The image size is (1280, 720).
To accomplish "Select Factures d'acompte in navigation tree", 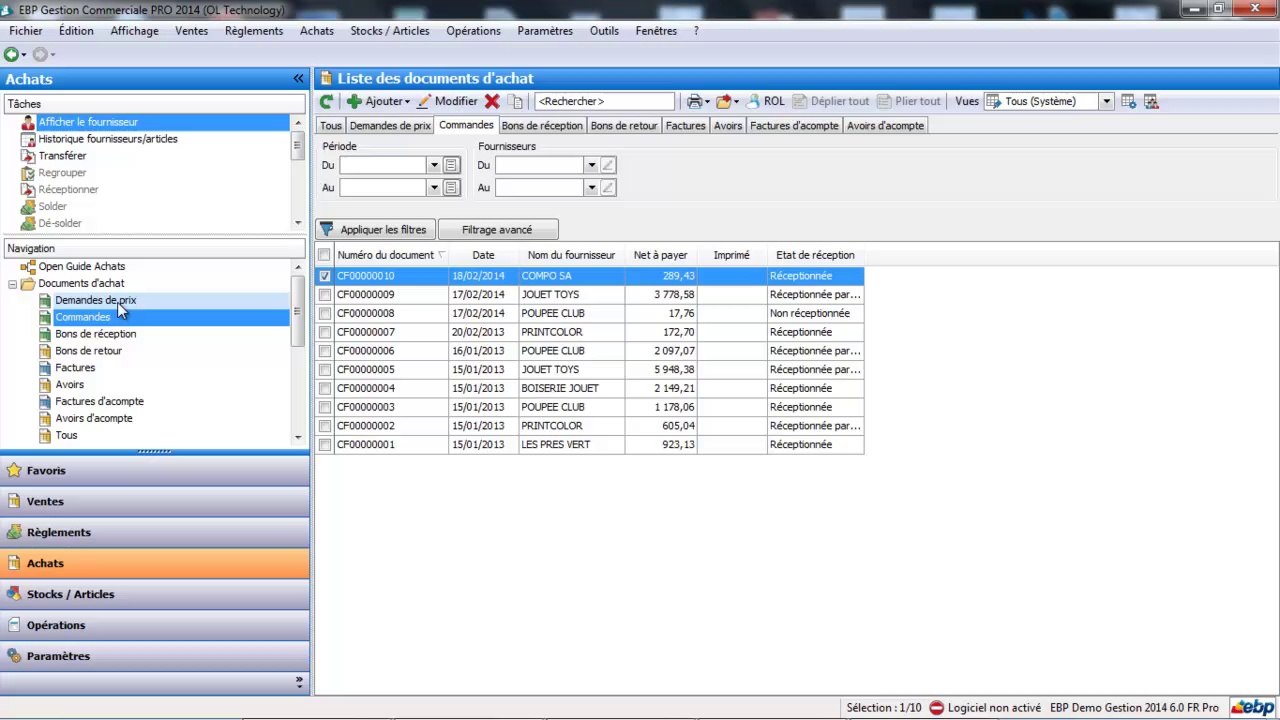I will [x=99, y=402].
